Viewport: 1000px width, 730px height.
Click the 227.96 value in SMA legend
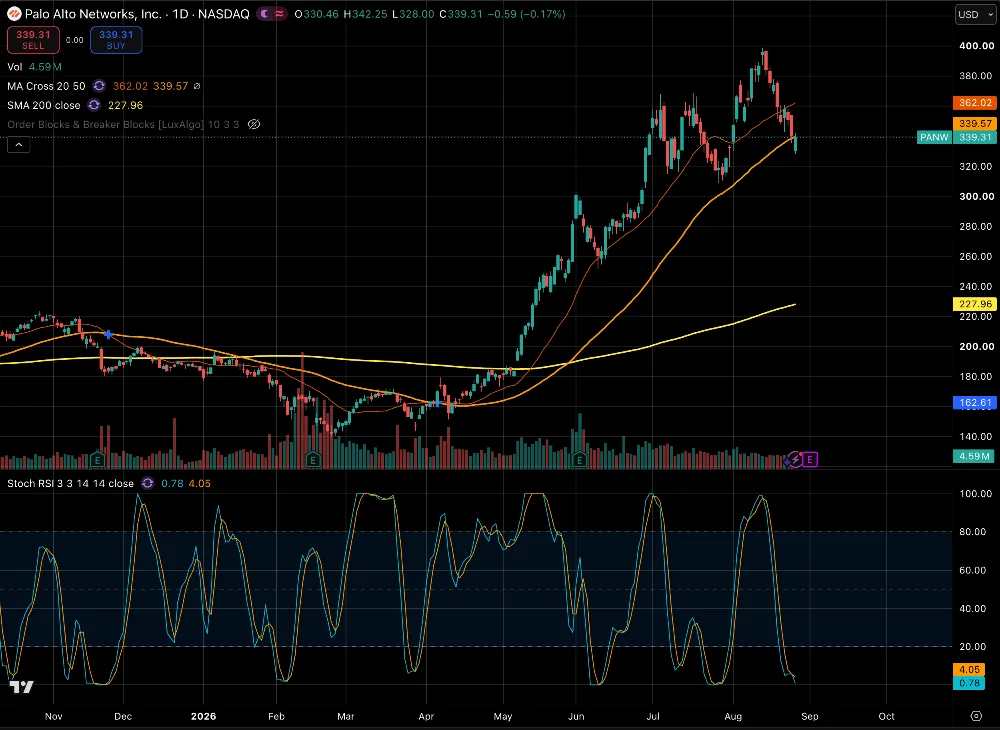[126, 105]
